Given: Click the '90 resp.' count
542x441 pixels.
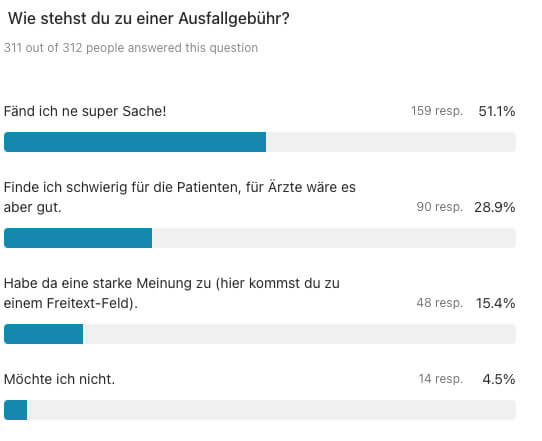Looking at the screenshot, I should point(440,207).
